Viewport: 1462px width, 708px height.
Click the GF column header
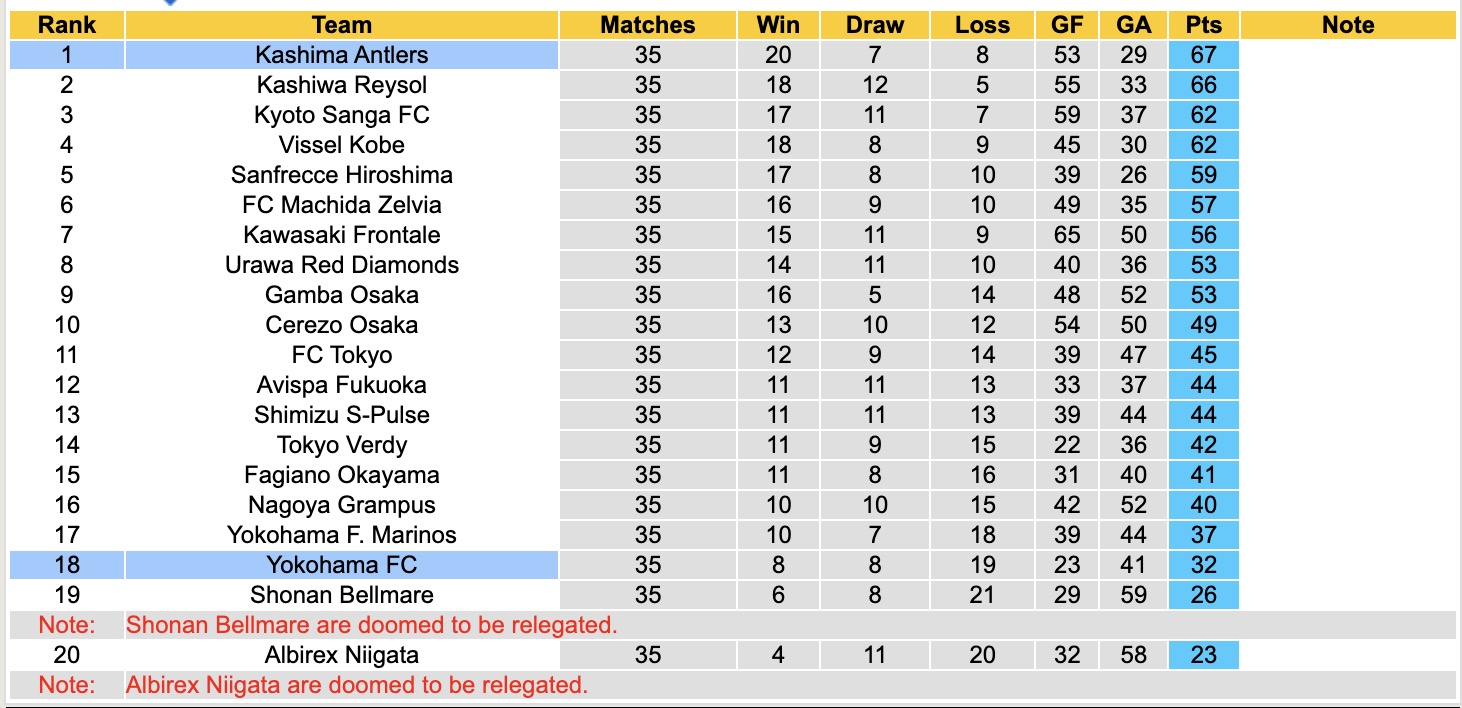1067,25
